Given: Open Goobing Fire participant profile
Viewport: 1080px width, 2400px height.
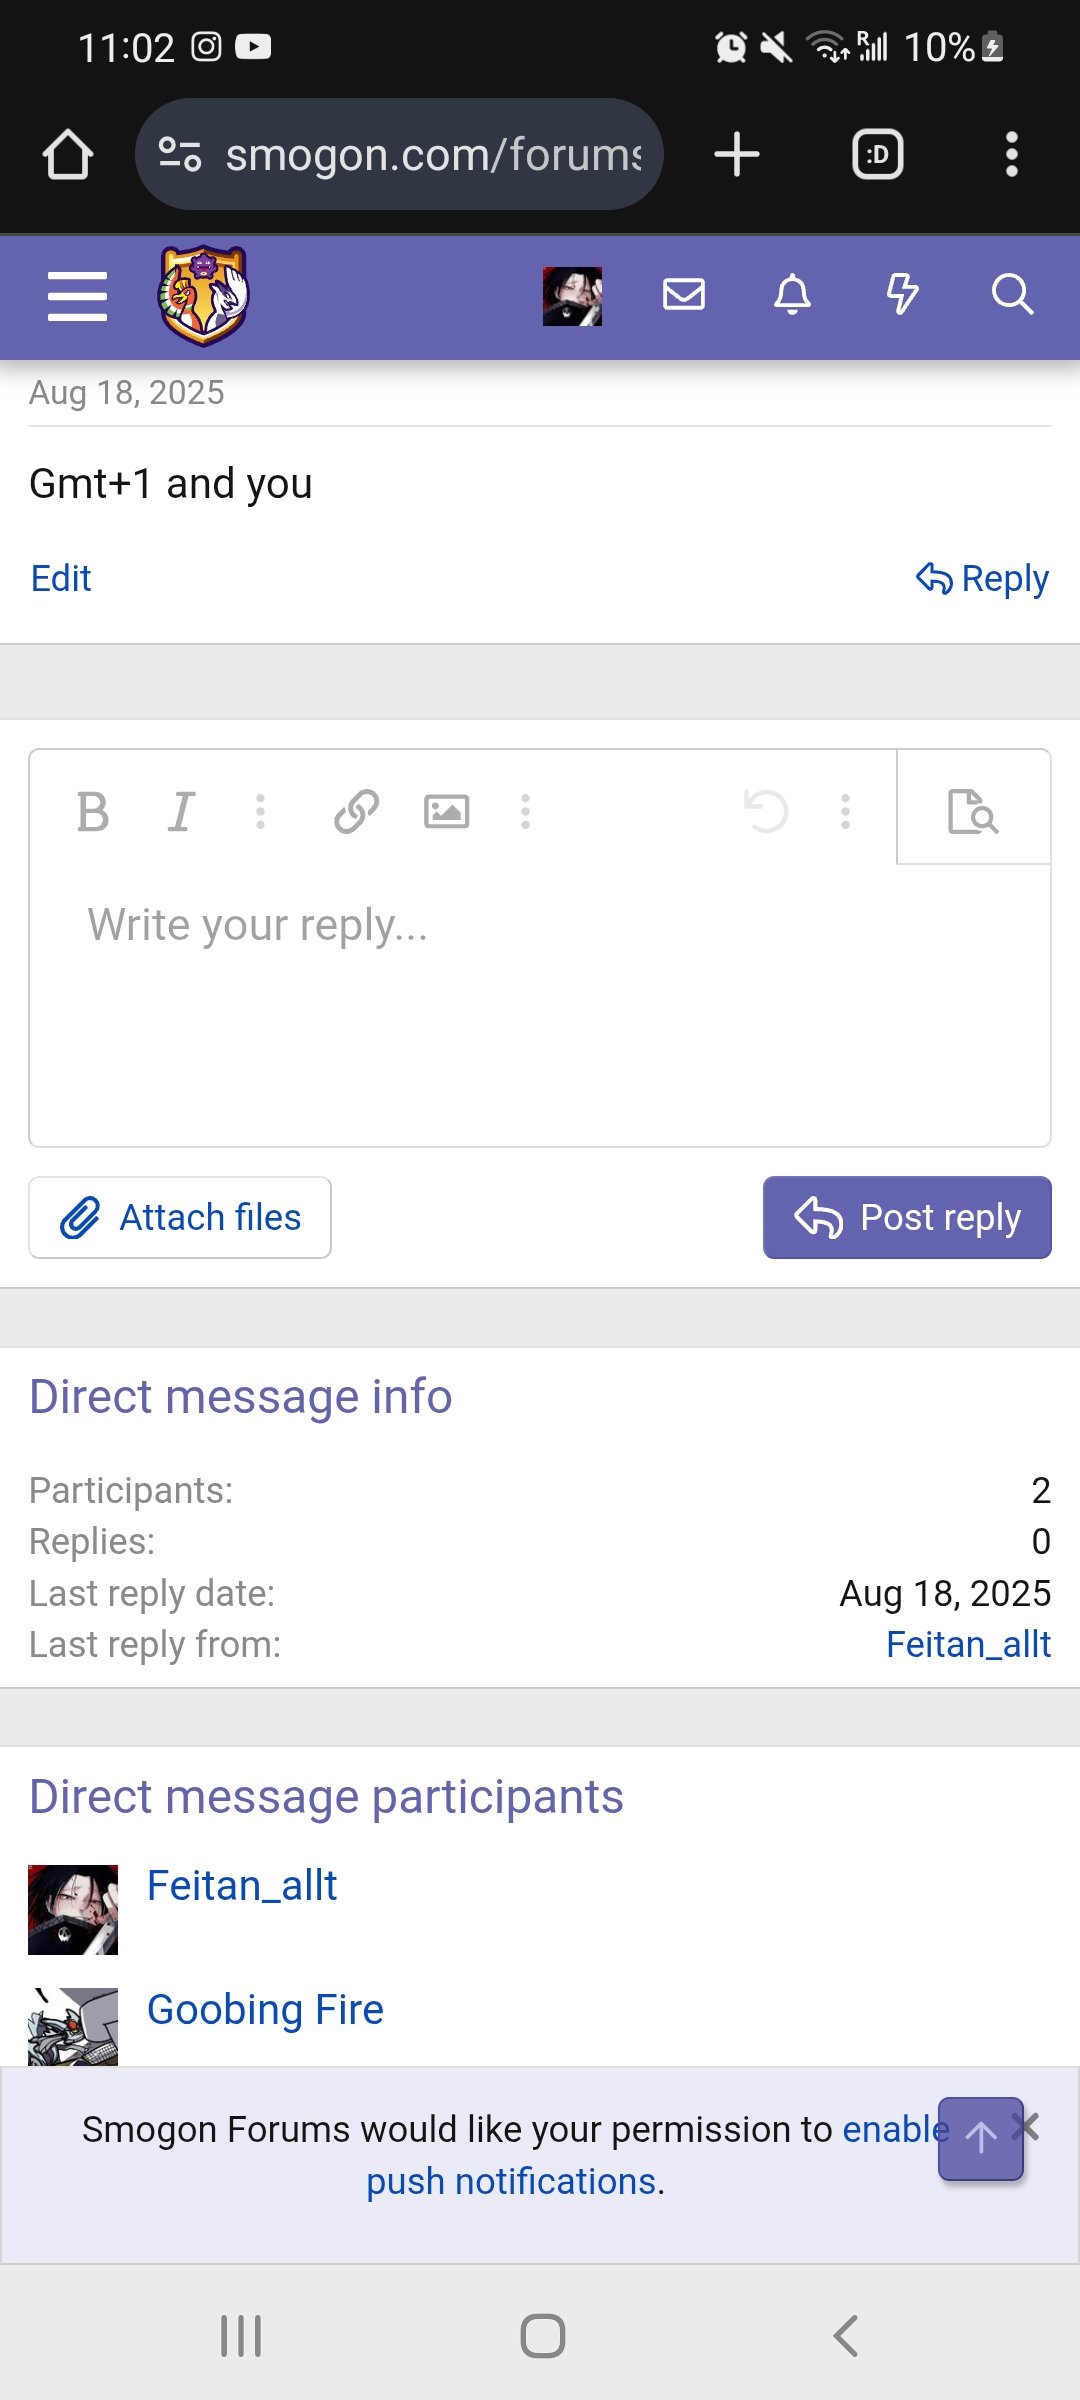Looking at the screenshot, I should [x=265, y=2009].
